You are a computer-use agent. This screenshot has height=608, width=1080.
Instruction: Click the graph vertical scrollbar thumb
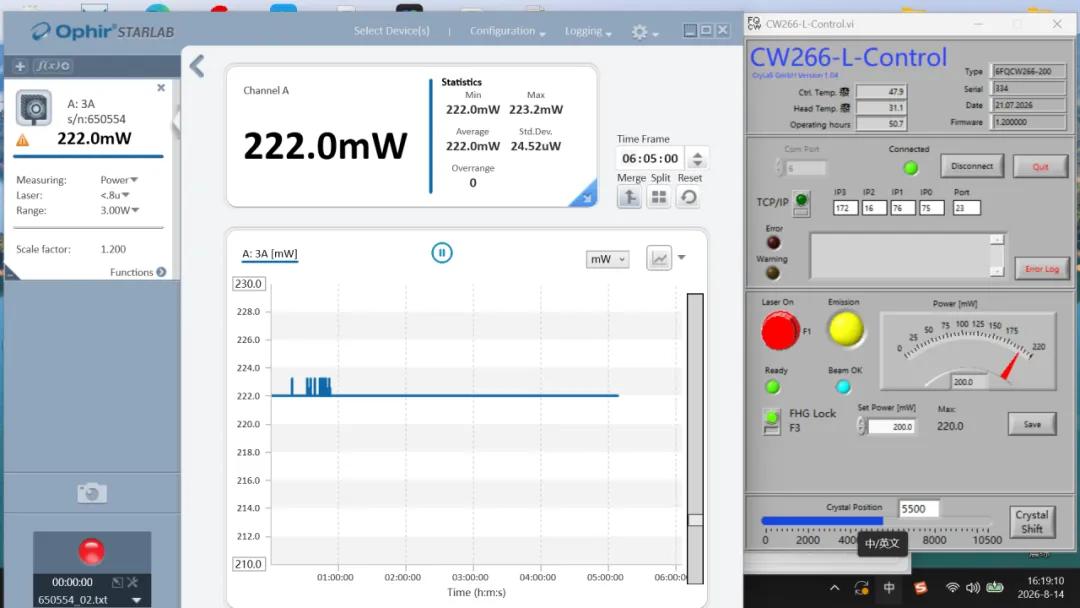(x=695, y=520)
